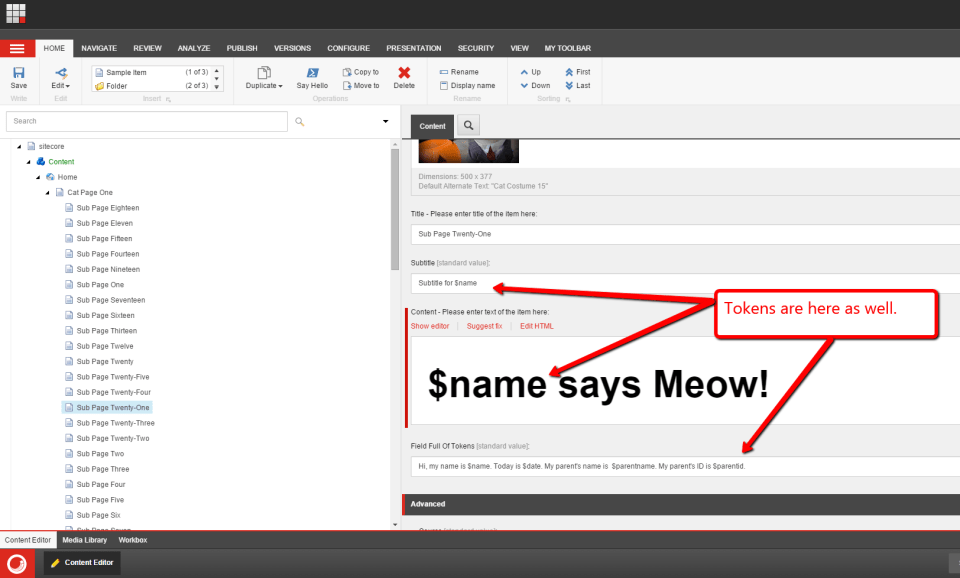Expand search options dropdown arrow
This screenshot has width=960, height=578.
tap(386, 122)
